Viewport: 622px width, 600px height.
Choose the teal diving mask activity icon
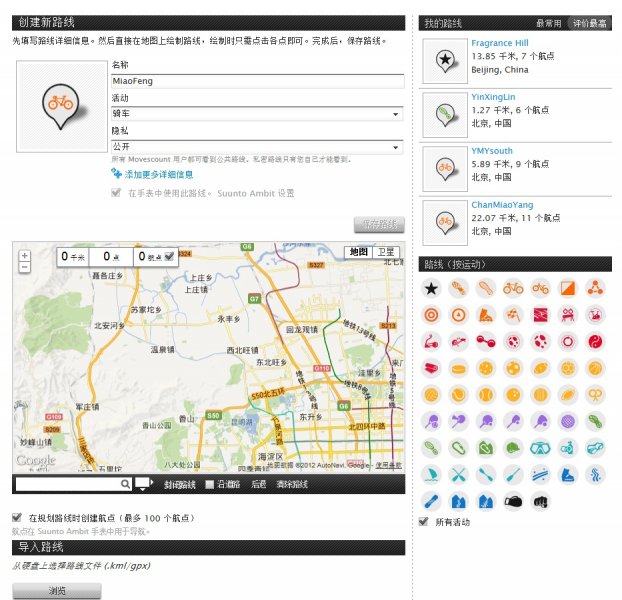coord(541,447)
